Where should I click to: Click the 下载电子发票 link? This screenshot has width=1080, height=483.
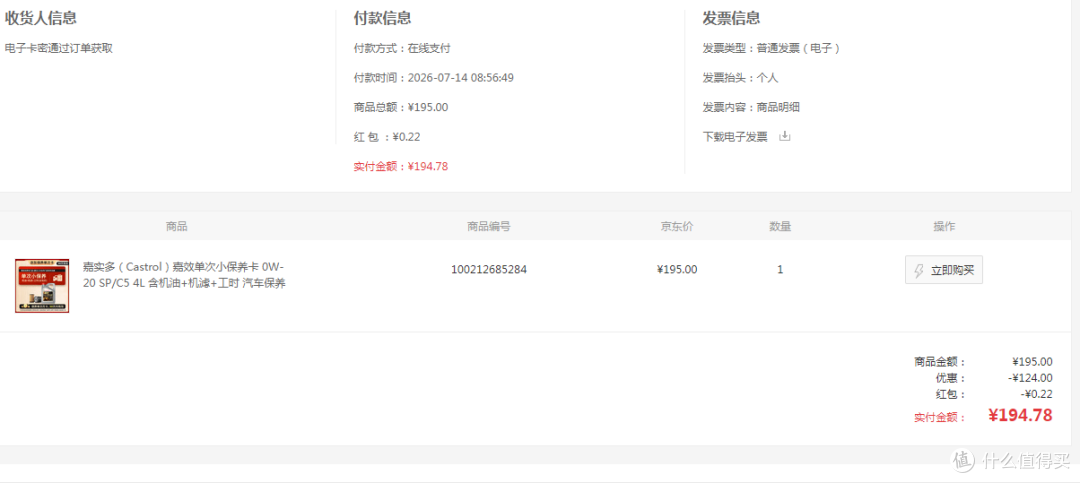pos(735,136)
